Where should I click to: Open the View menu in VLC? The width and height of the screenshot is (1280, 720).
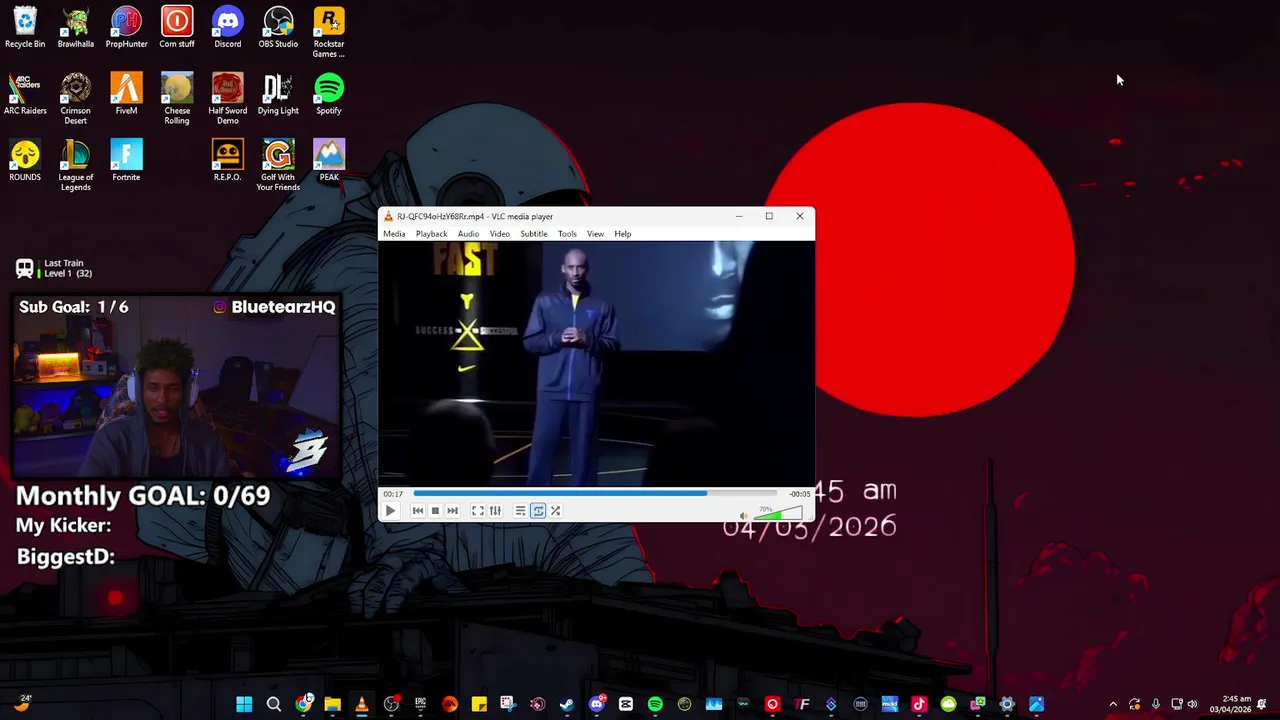coord(595,234)
